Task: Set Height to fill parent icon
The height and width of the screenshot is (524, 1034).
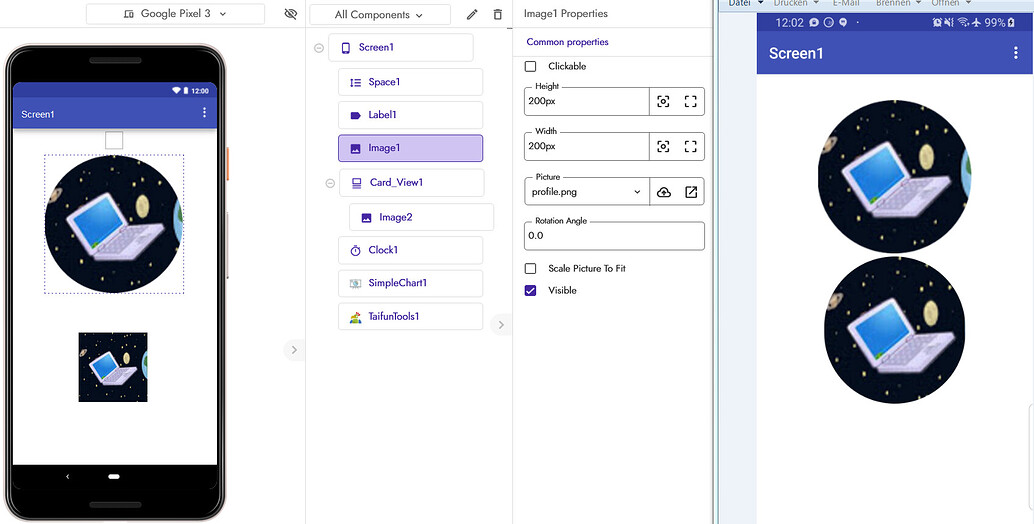Action: point(691,101)
